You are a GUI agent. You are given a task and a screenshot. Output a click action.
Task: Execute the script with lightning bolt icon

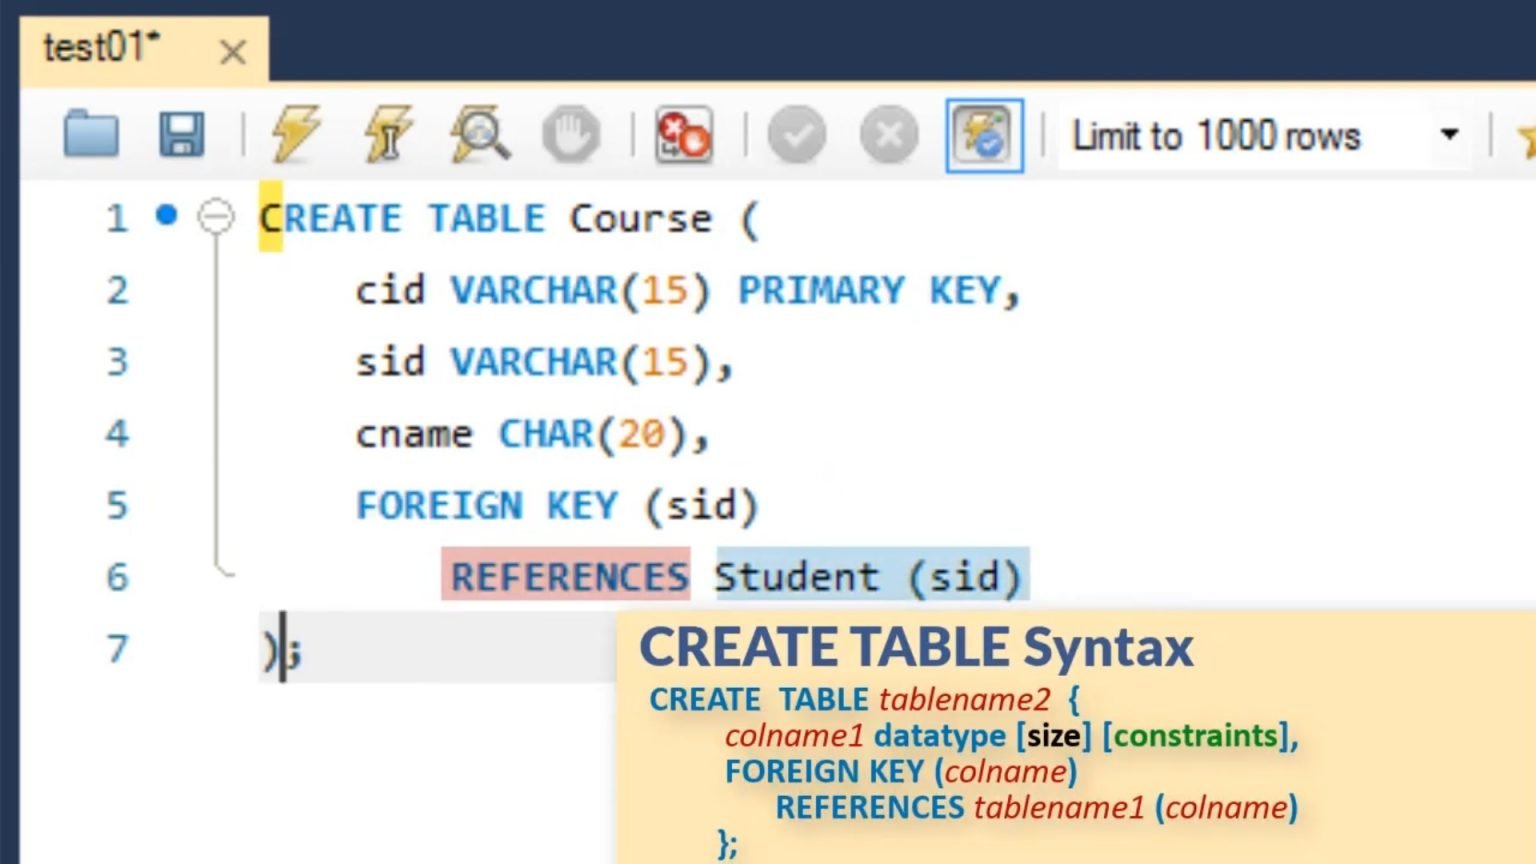[296, 134]
